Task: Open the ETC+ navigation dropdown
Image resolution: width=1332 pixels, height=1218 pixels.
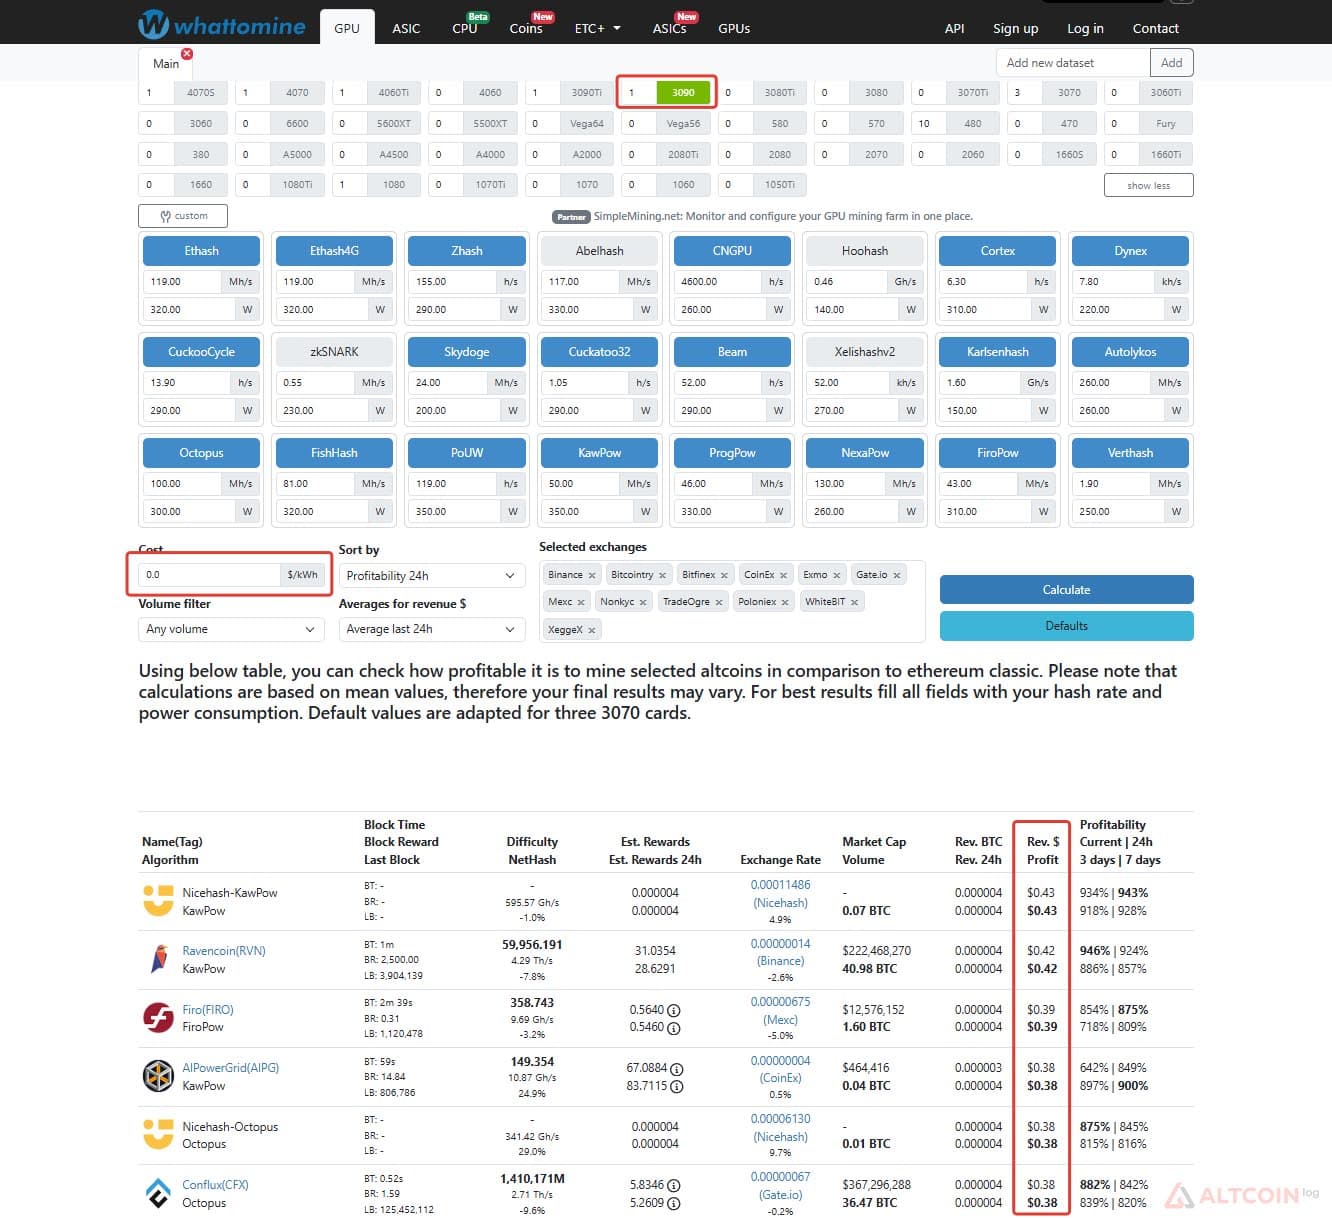Action: coord(598,29)
